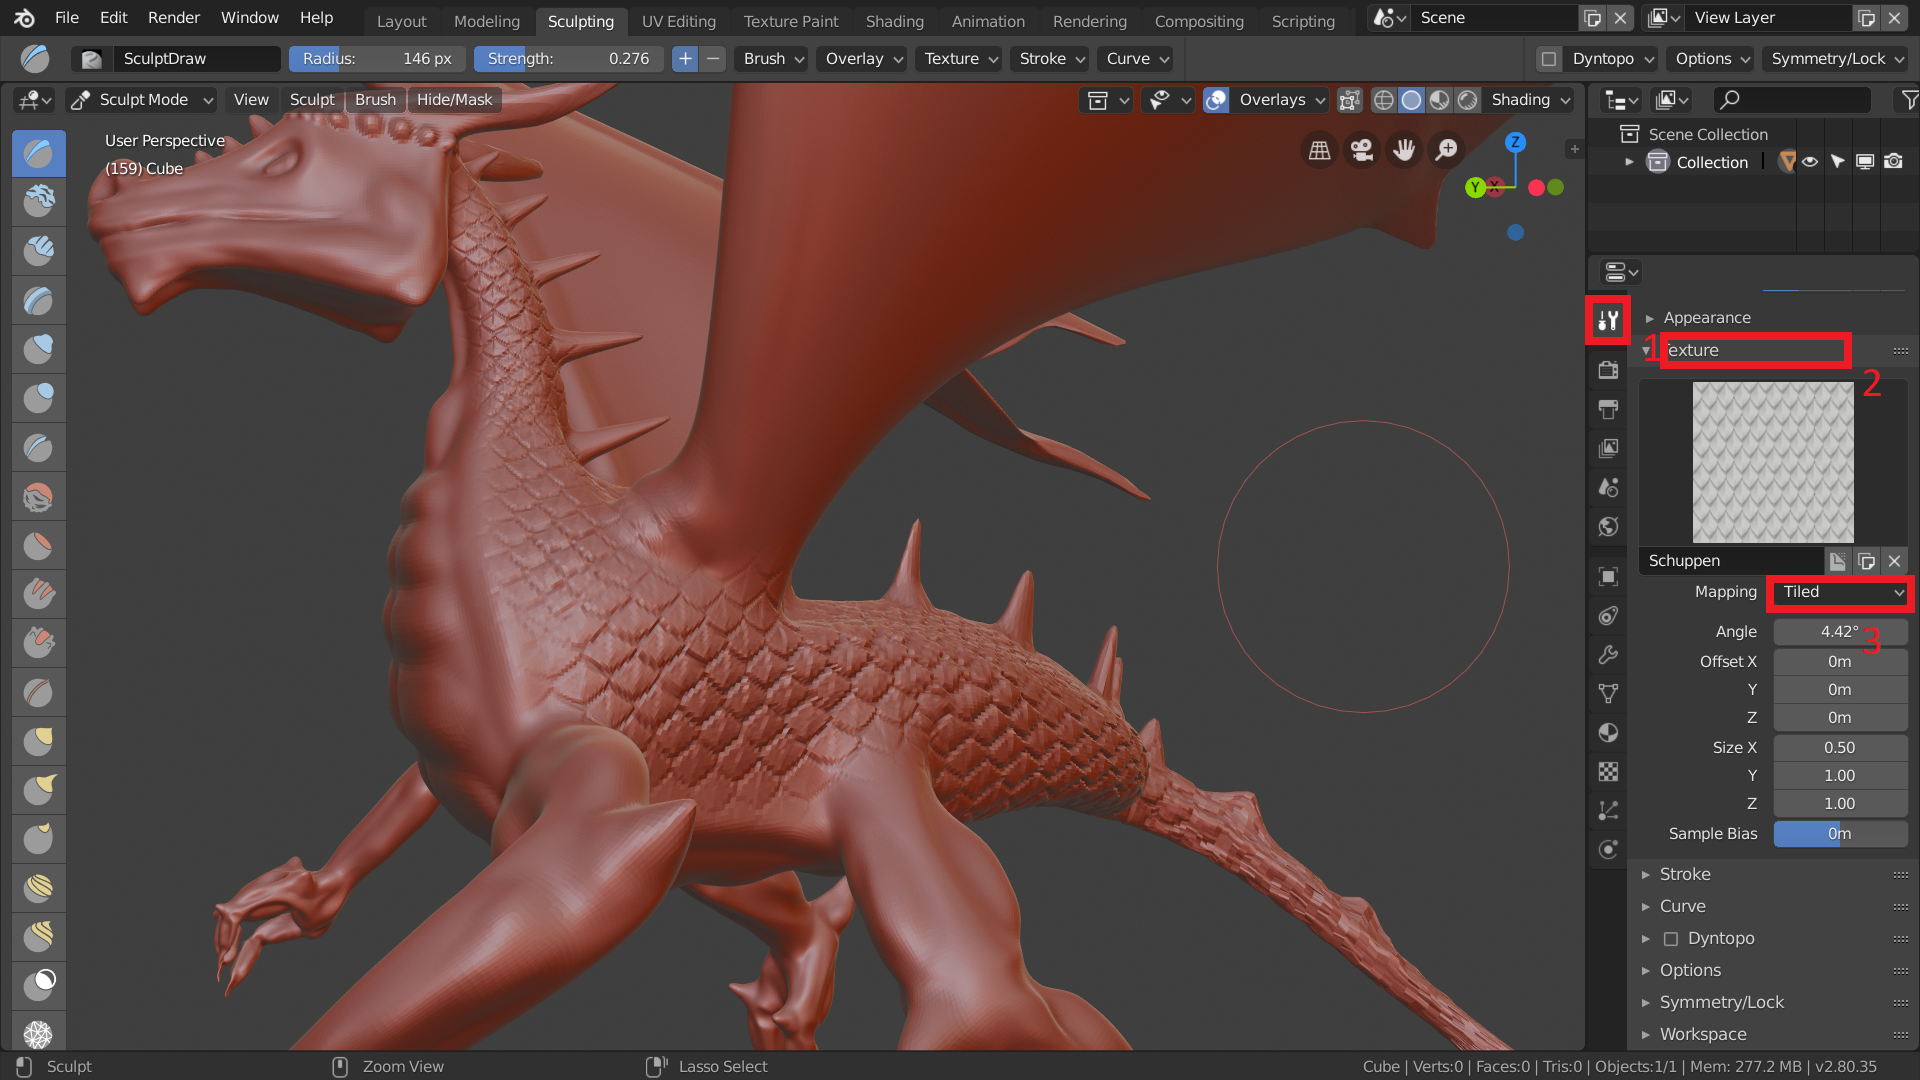Open the World properties tab
This screenshot has height=1080, width=1920.
pyautogui.click(x=1608, y=527)
